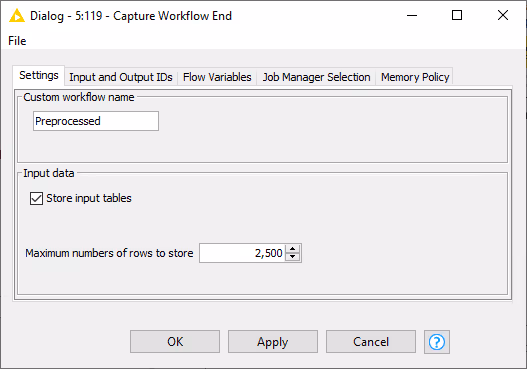Increase maximum rows with up arrow
This screenshot has width=527, height=369.
(x=293, y=249)
